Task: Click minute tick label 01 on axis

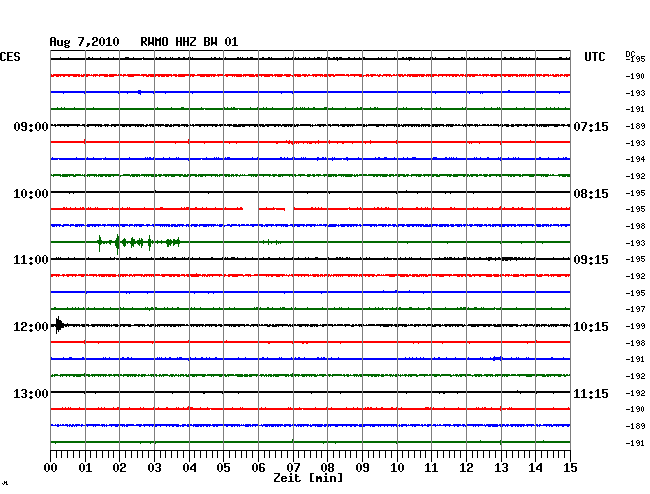Action: point(85,468)
